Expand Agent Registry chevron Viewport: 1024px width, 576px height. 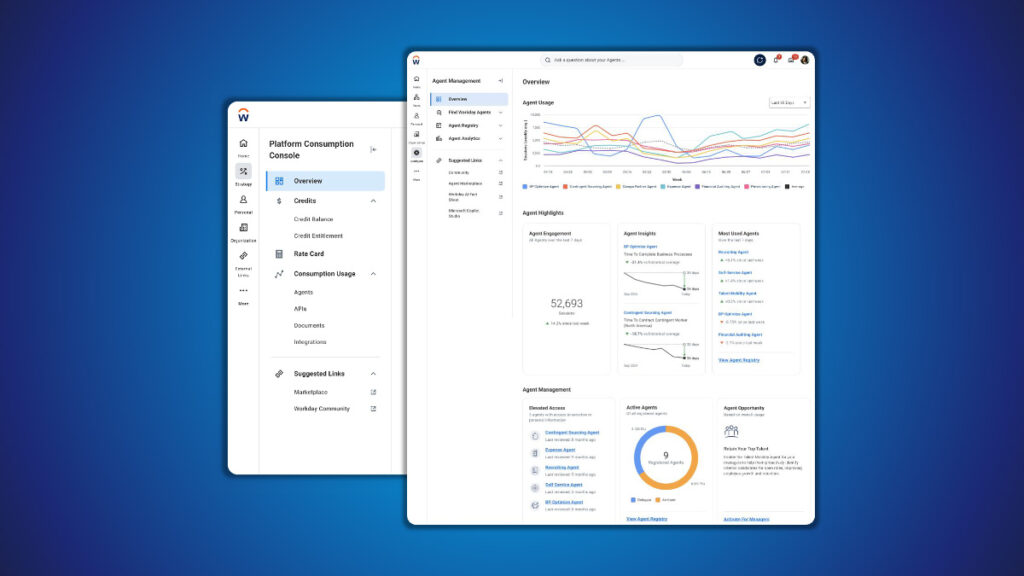coord(501,125)
